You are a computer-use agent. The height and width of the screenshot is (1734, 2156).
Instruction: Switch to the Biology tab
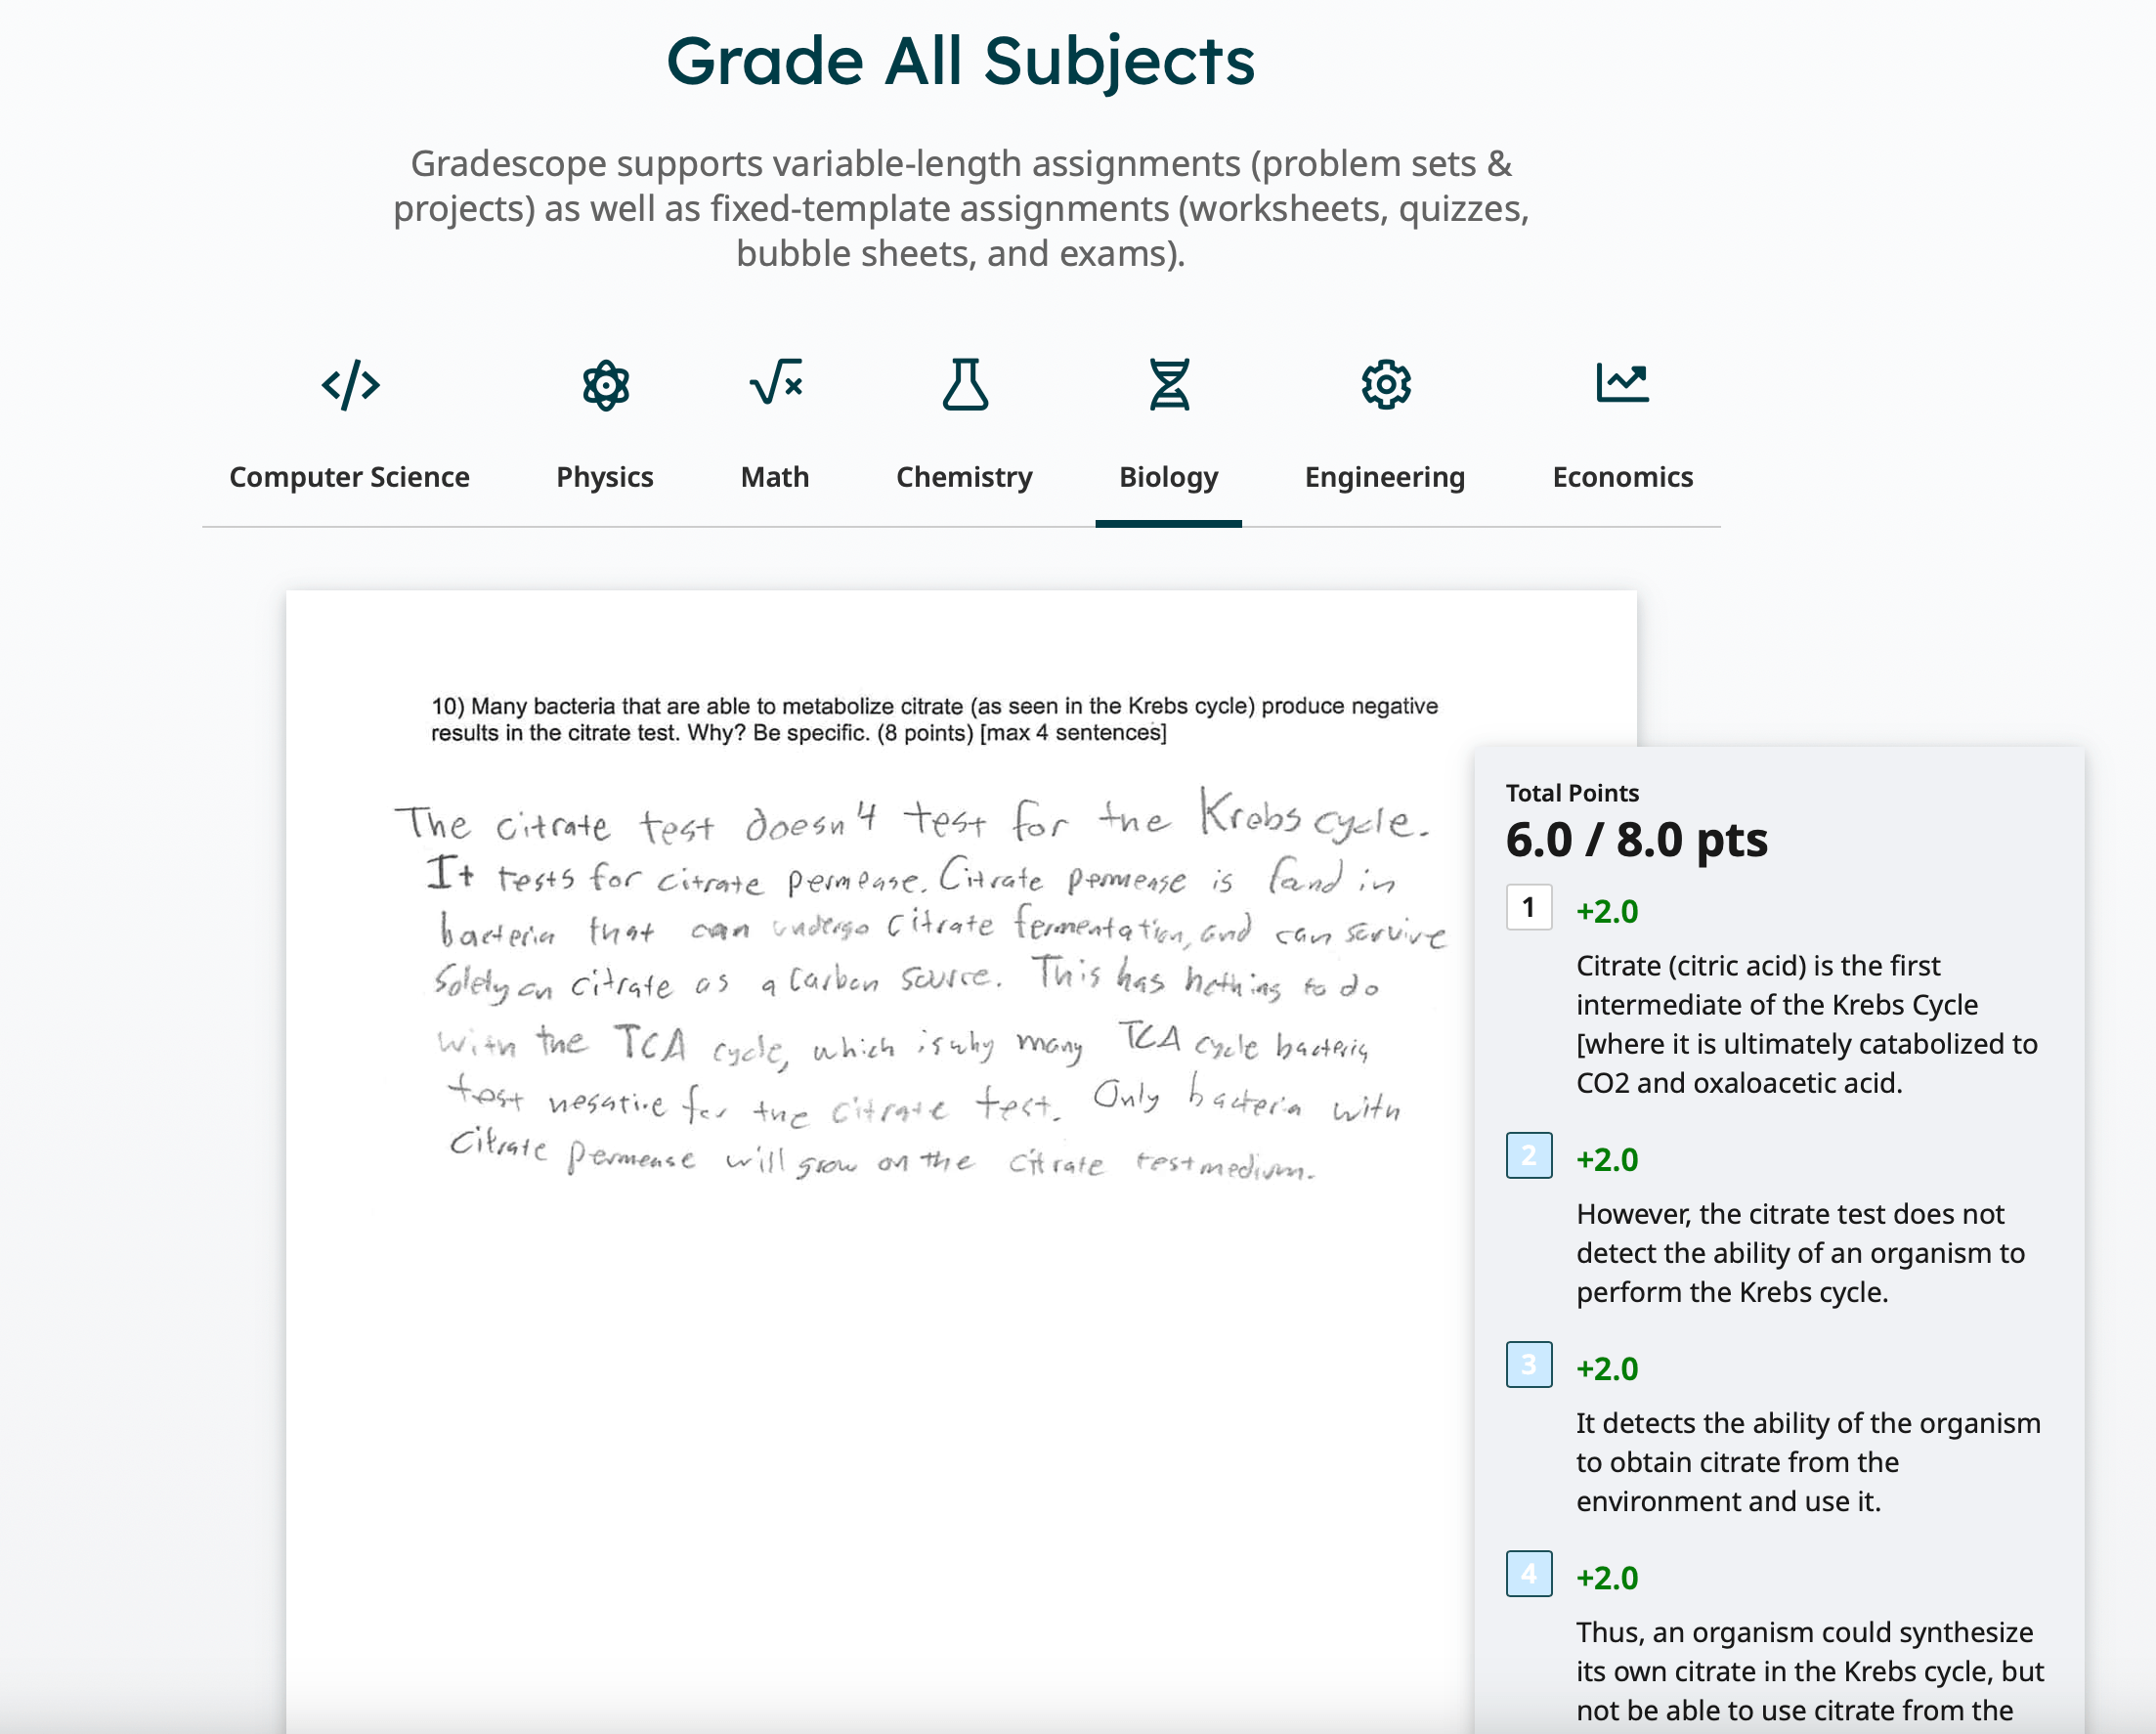1167,474
